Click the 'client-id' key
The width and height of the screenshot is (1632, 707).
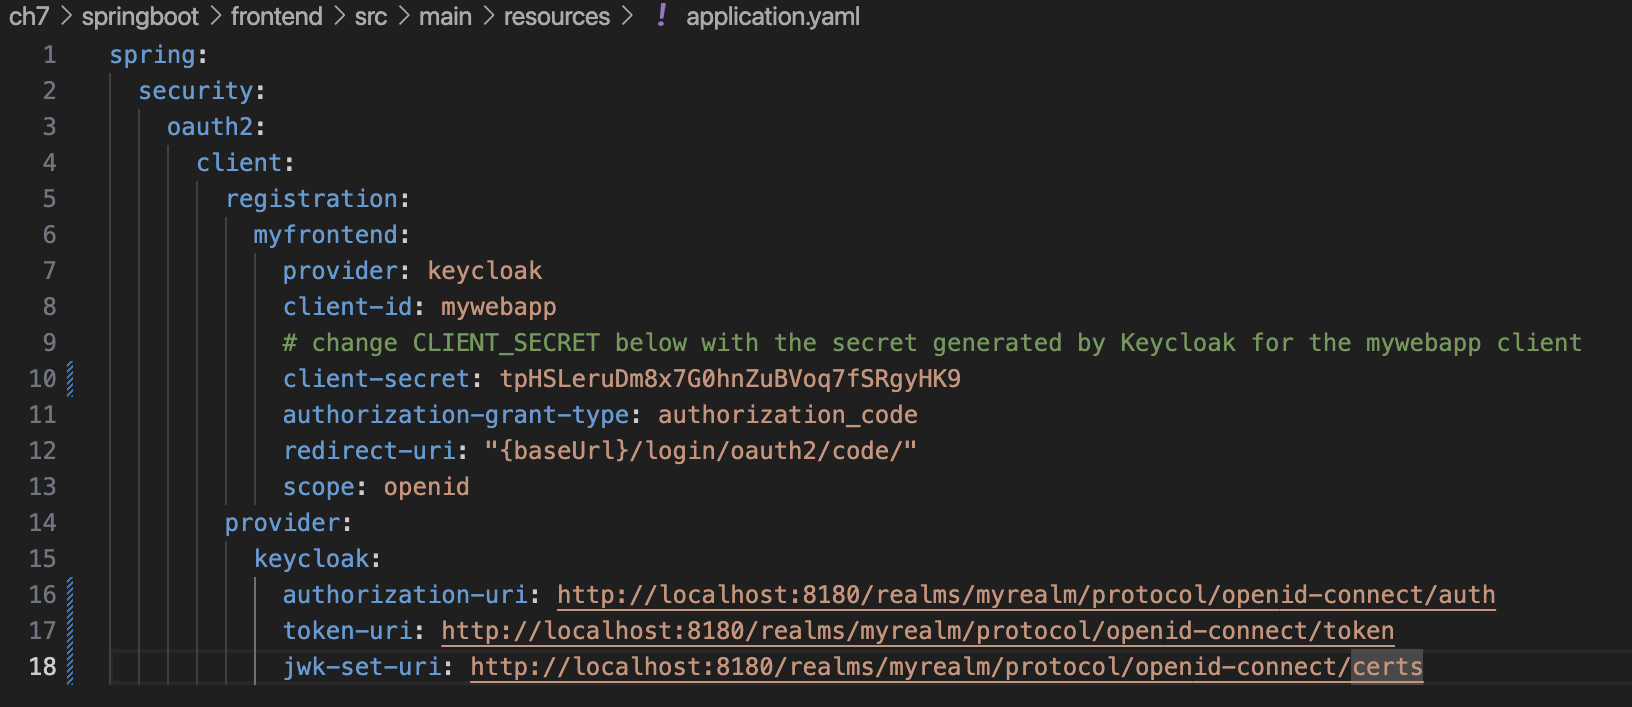click(347, 307)
